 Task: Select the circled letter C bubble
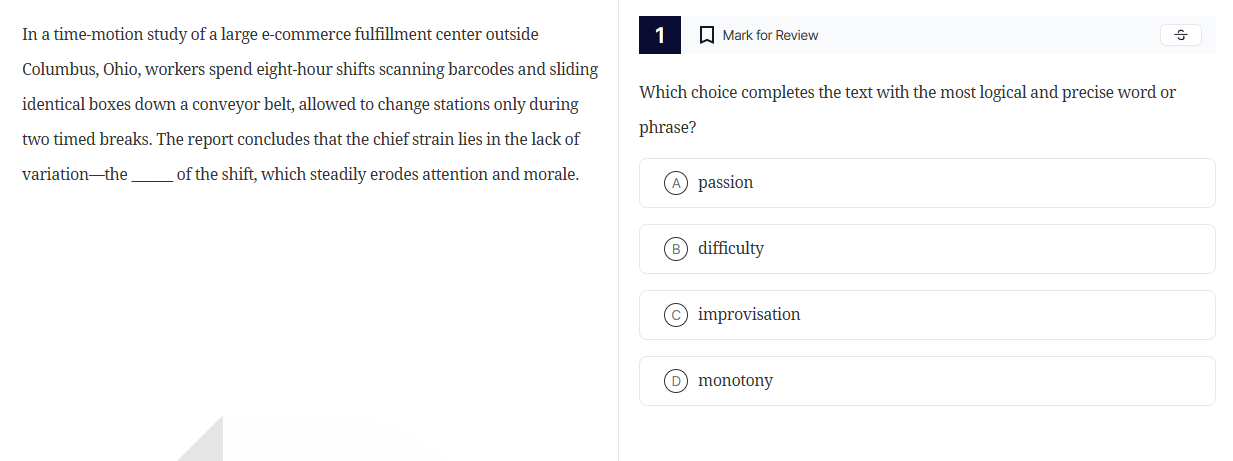677,315
